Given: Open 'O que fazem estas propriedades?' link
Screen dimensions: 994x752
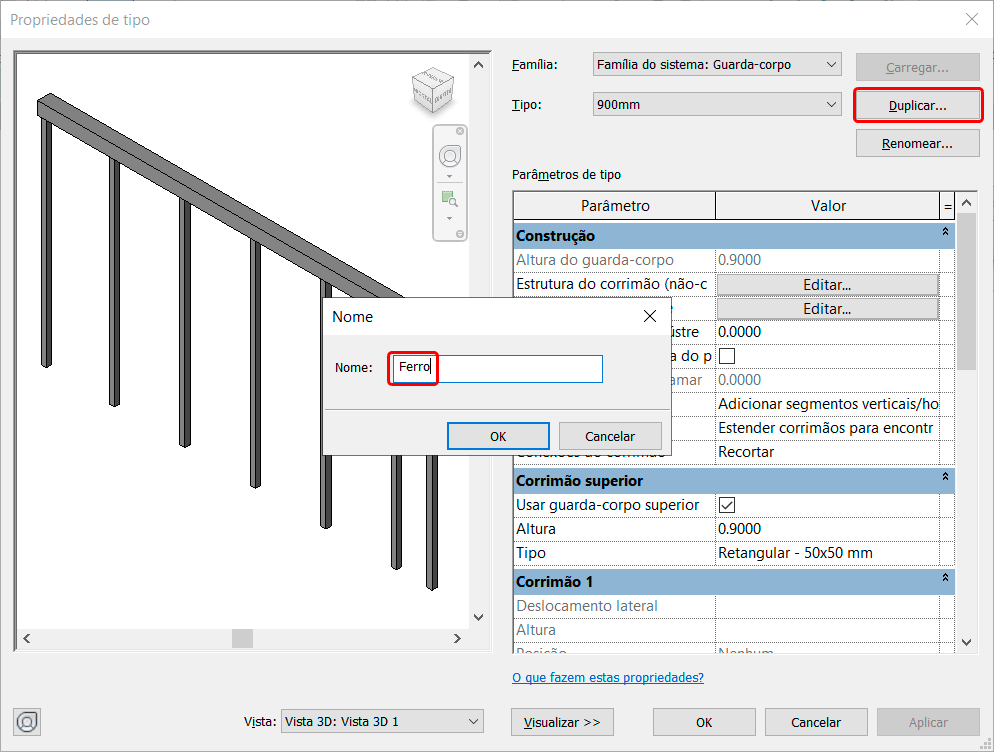Looking at the screenshot, I should (x=608, y=677).
